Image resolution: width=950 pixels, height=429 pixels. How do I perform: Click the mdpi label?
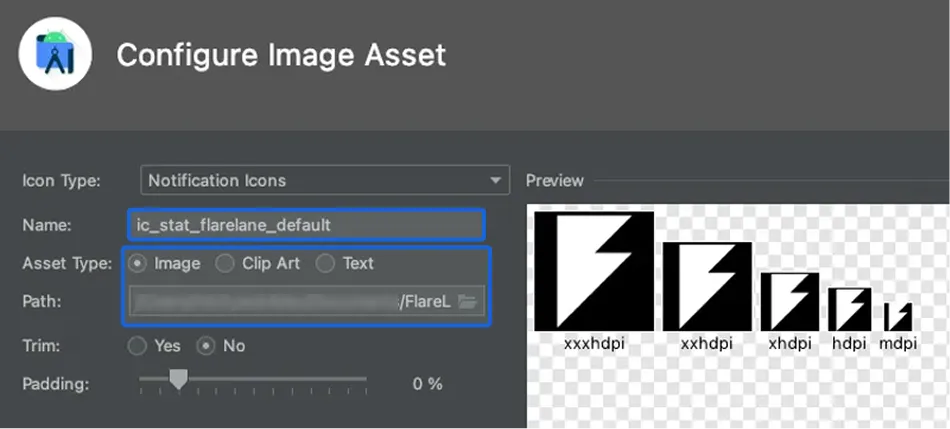click(x=898, y=344)
